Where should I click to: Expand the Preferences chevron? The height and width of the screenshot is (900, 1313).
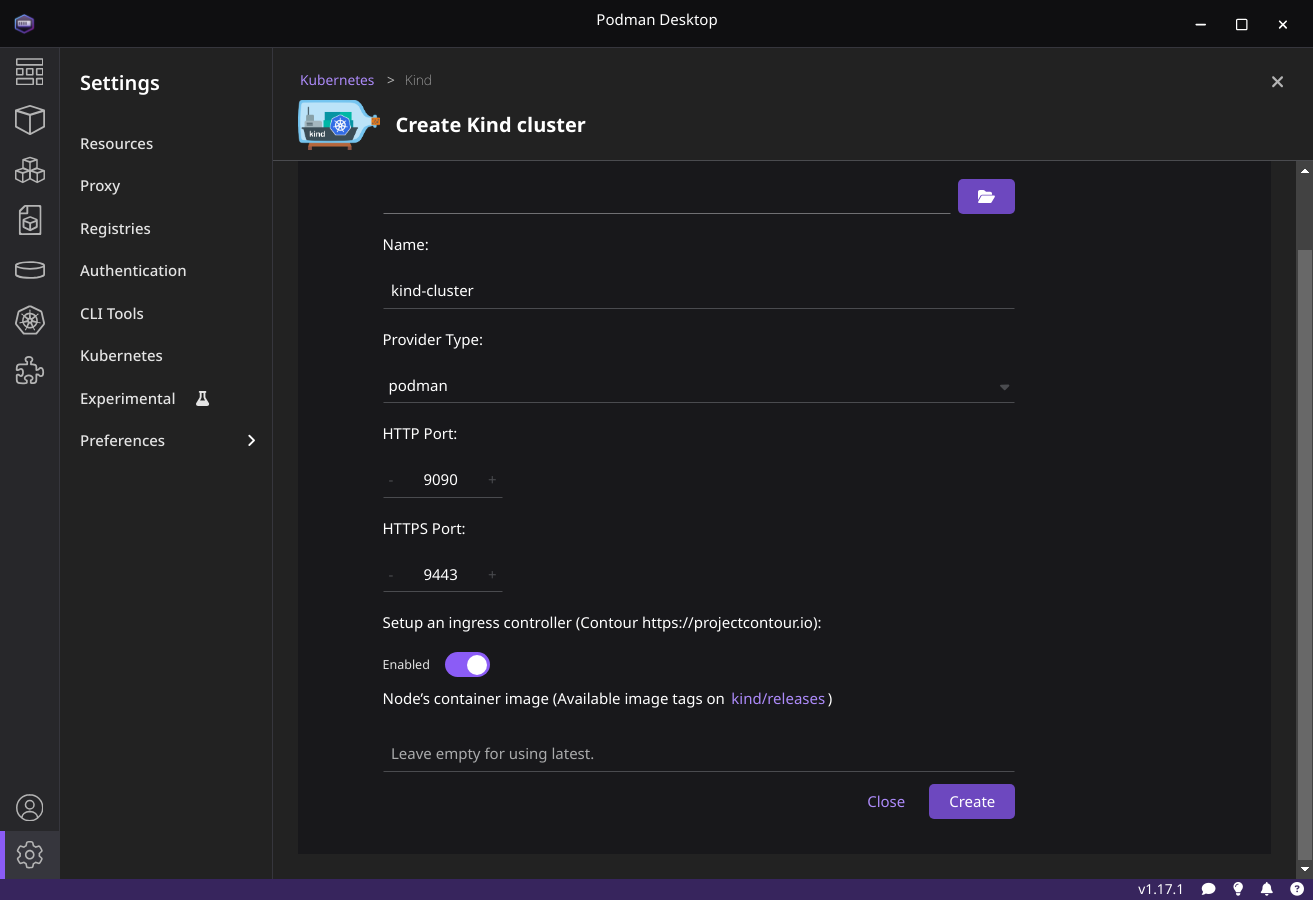[251, 440]
